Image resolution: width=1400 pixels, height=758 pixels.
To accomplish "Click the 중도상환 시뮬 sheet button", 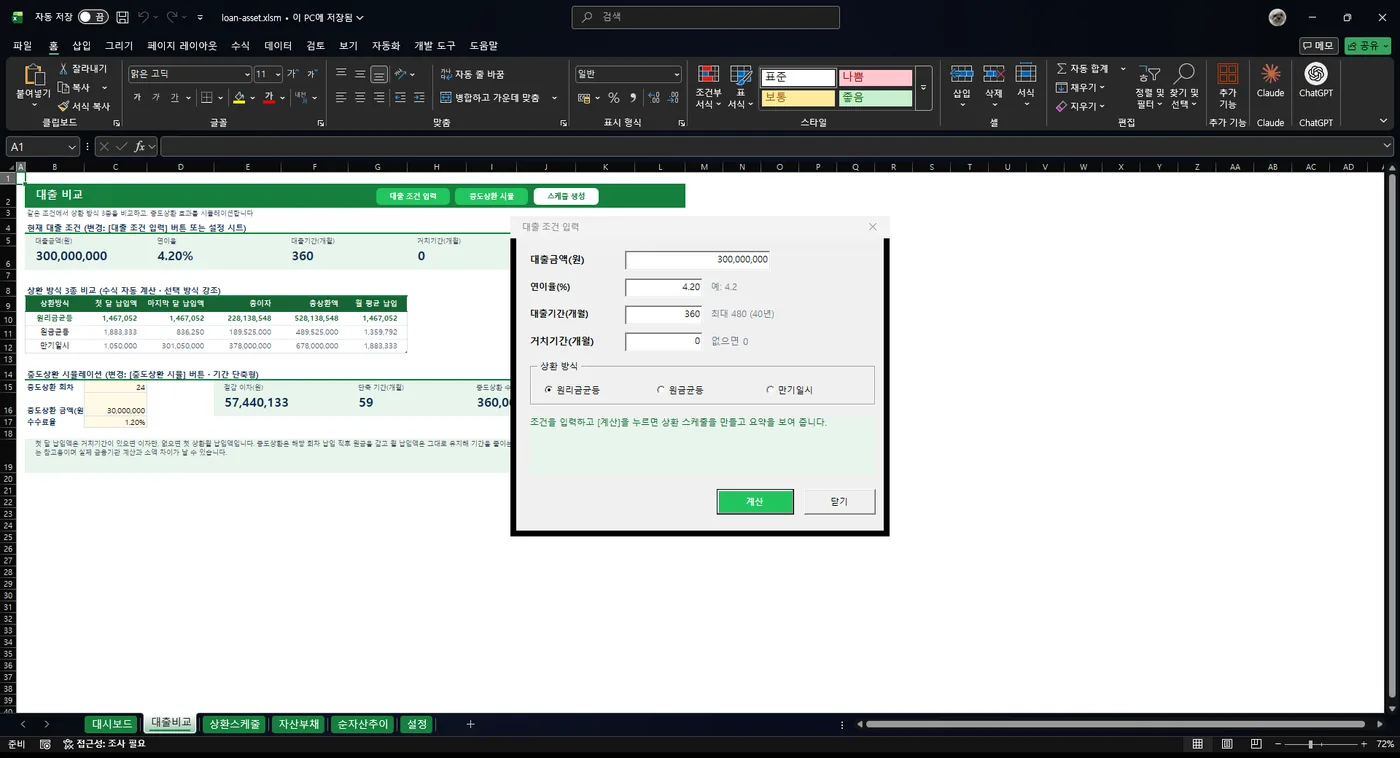I will point(491,196).
